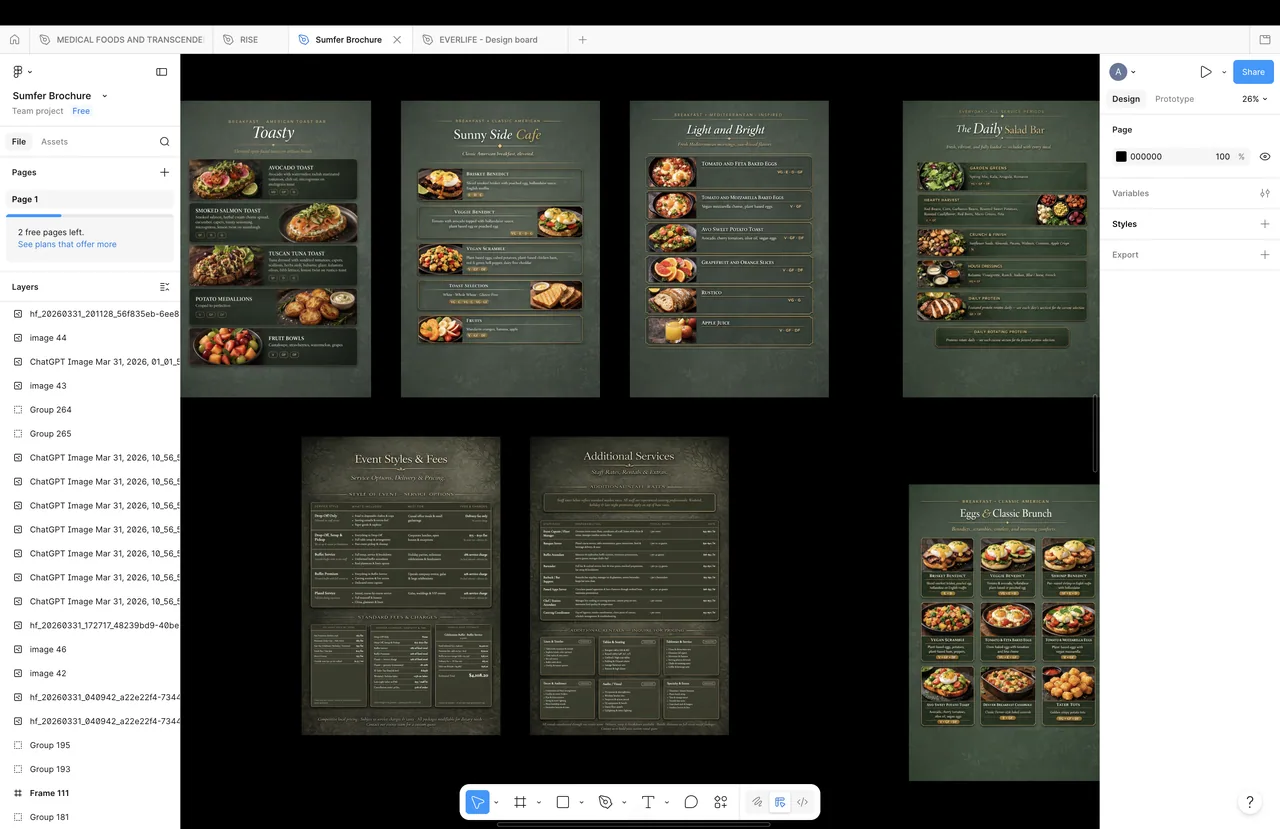Open shape tools dropdown arrow
Image resolution: width=1280 pixels, height=829 pixels.
tap(581, 802)
